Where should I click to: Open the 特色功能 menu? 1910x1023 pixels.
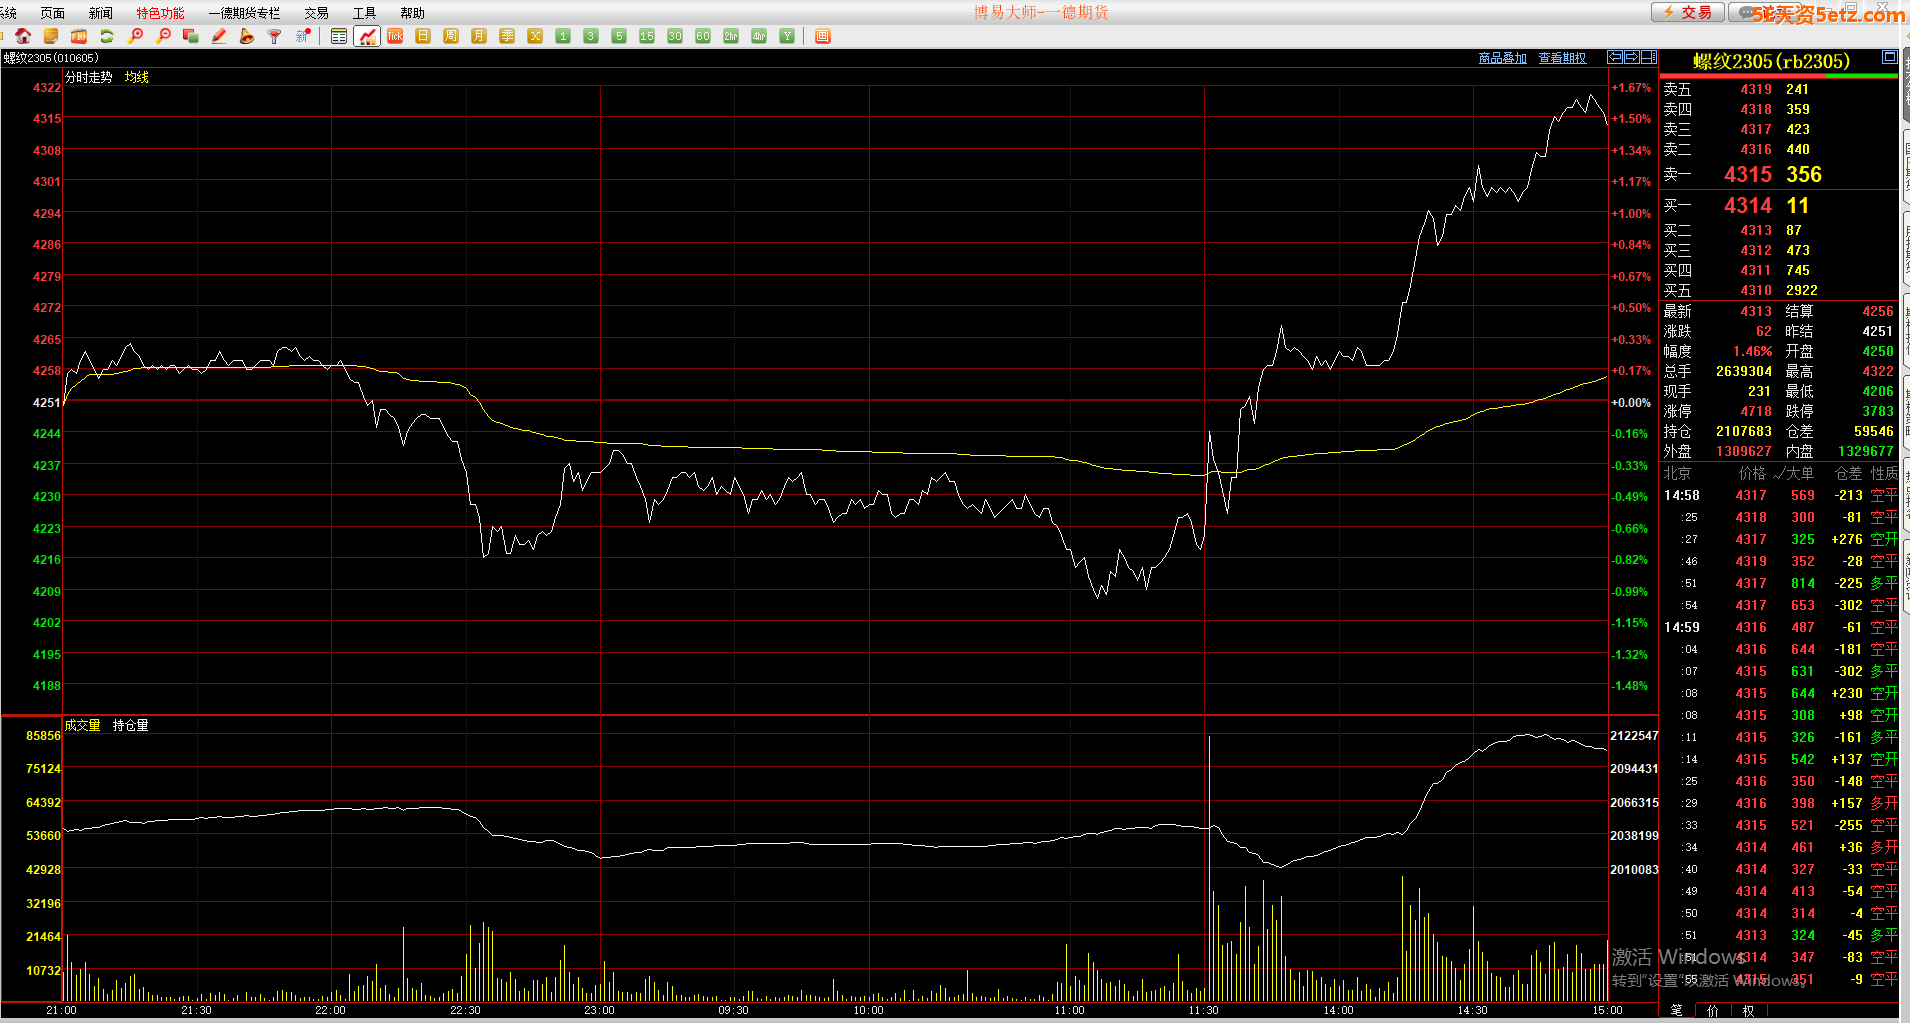pos(160,13)
